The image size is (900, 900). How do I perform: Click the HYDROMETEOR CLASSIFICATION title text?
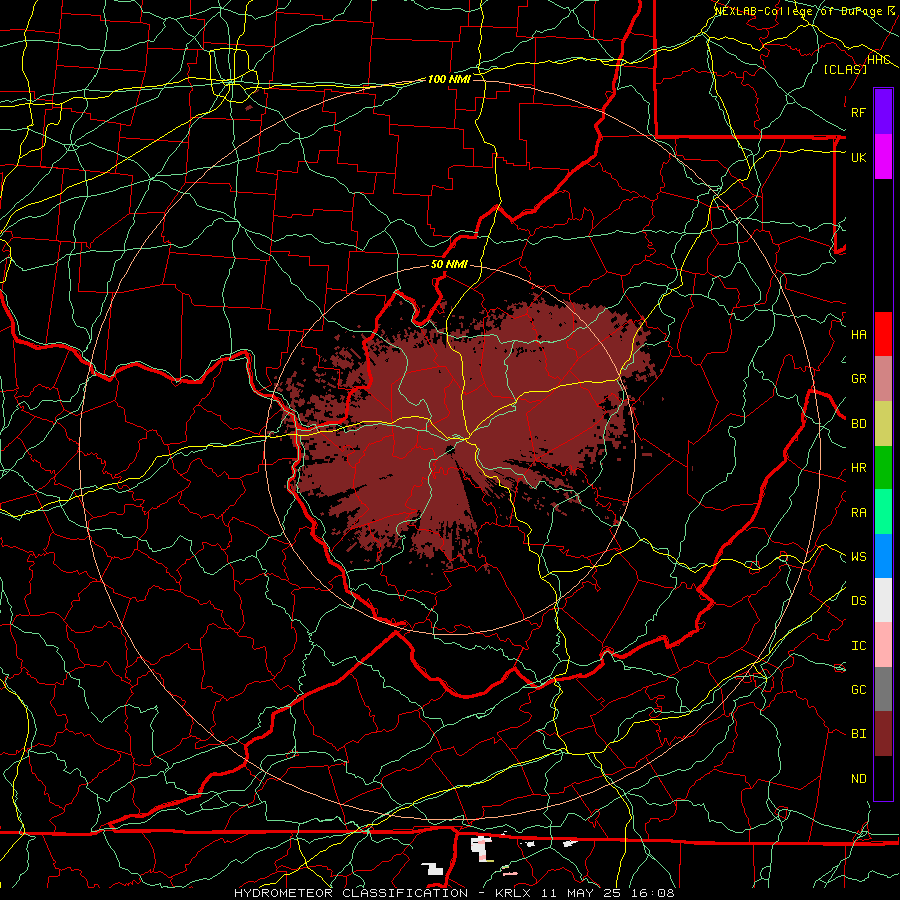(x=351, y=893)
